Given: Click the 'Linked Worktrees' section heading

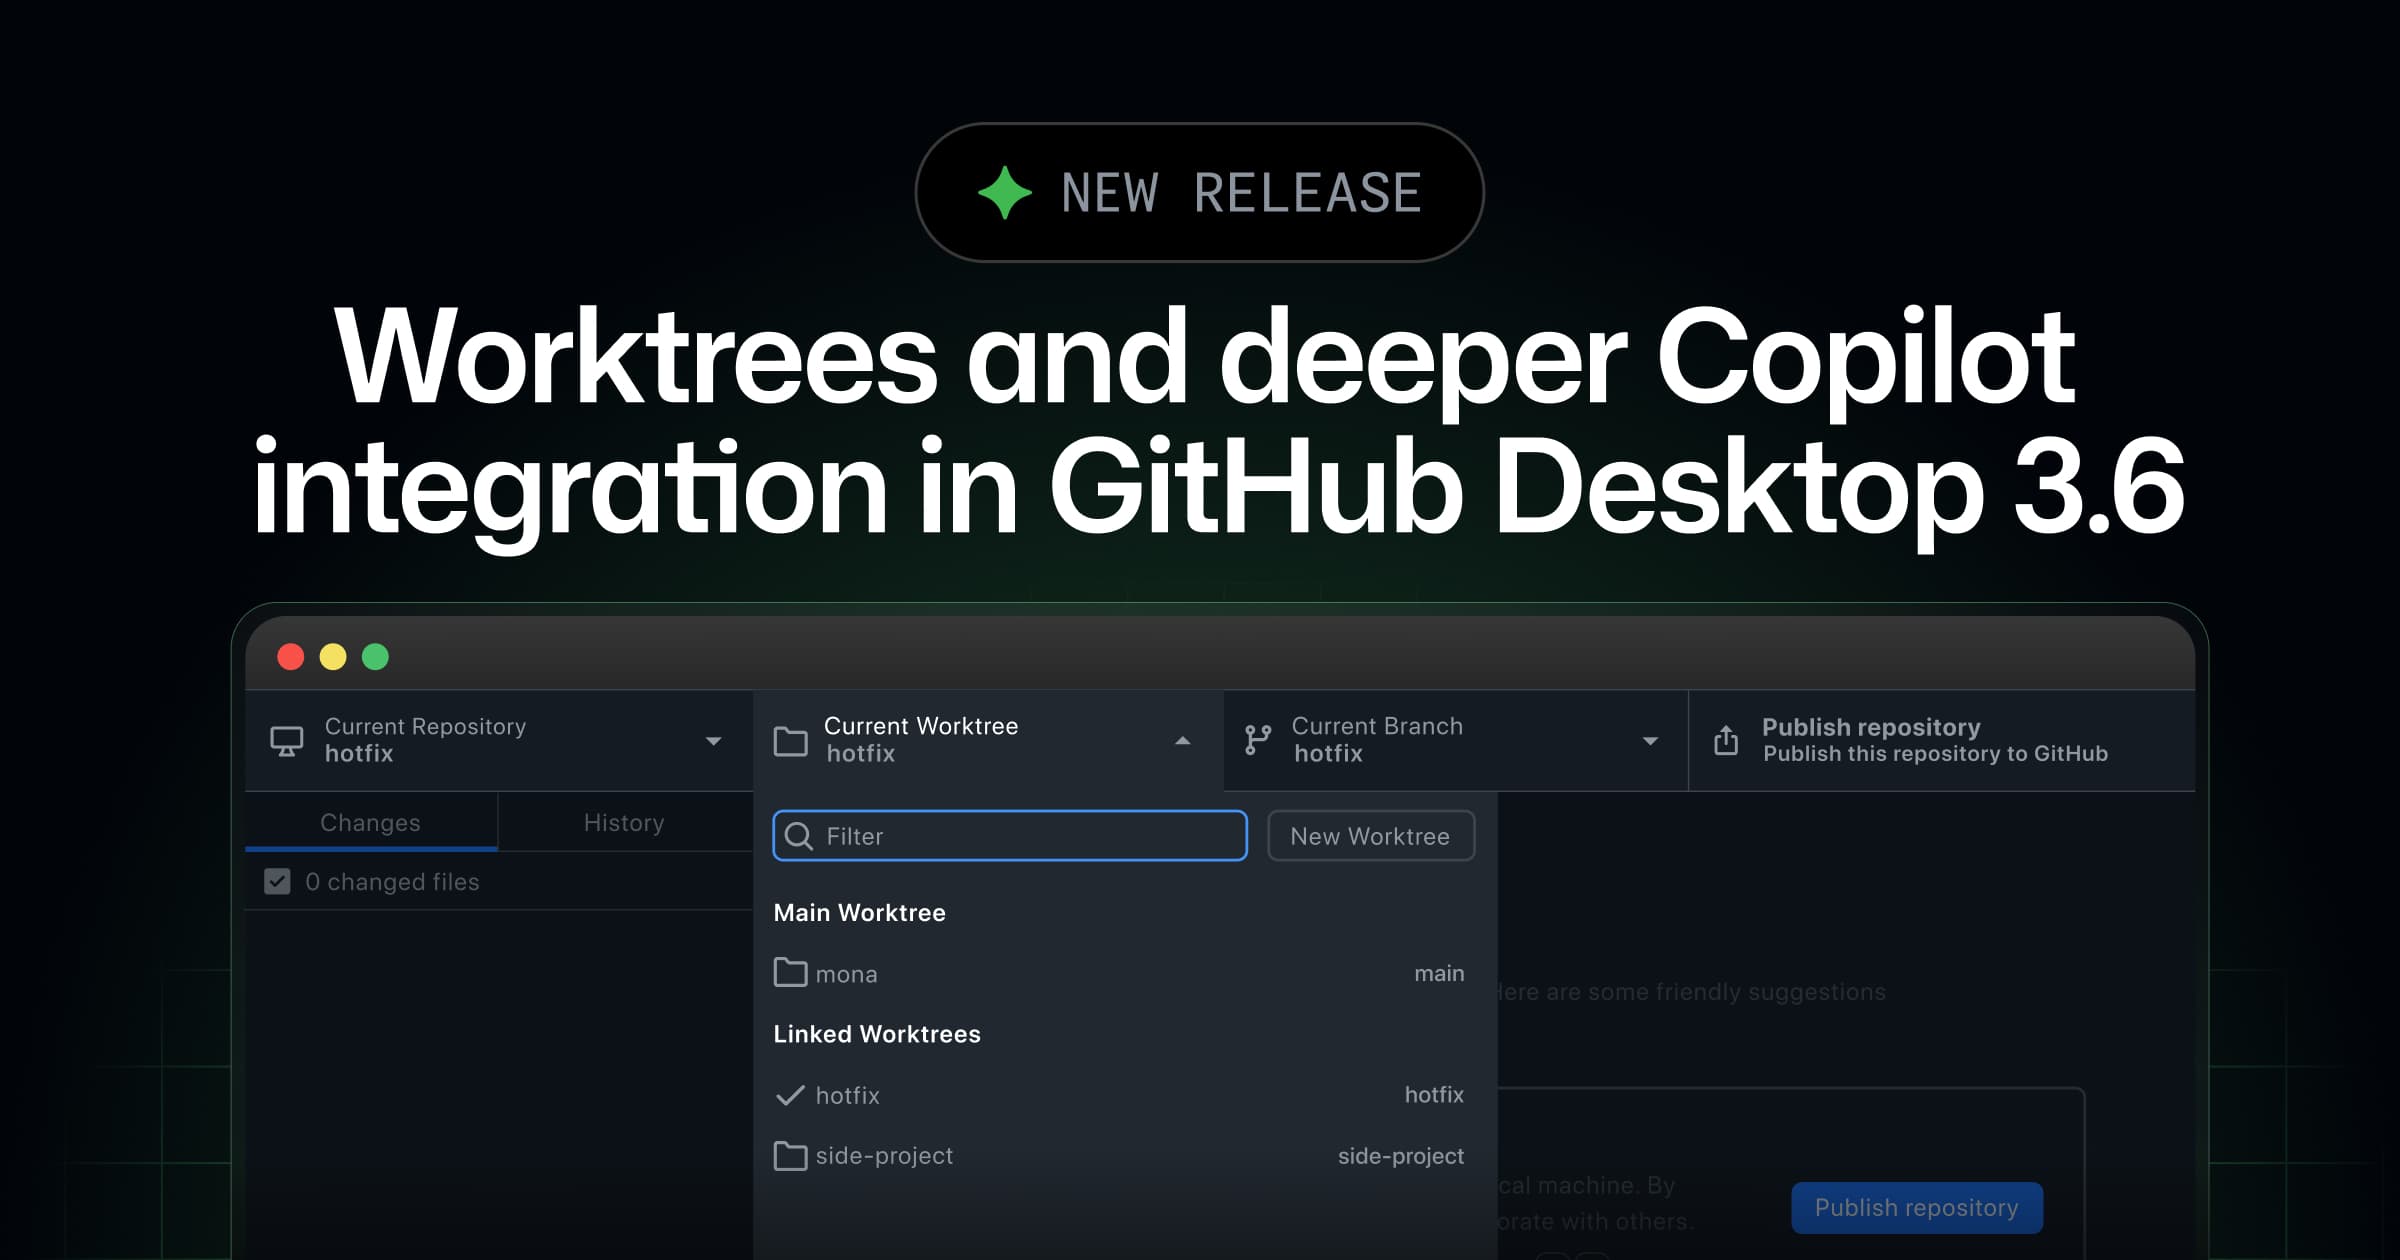Looking at the screenshot, I should coord(877,1034).
